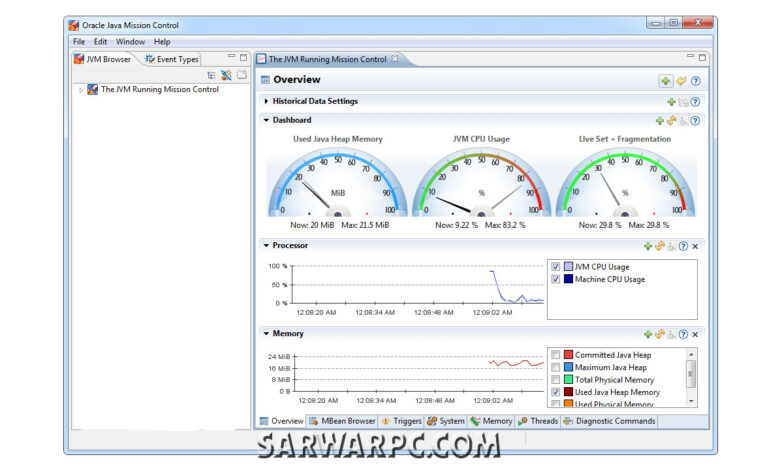This screenshot has width=780, height=470.
Task: Click the Maximum Java Heap blue swatch
Action: click(x=568, y=367)
